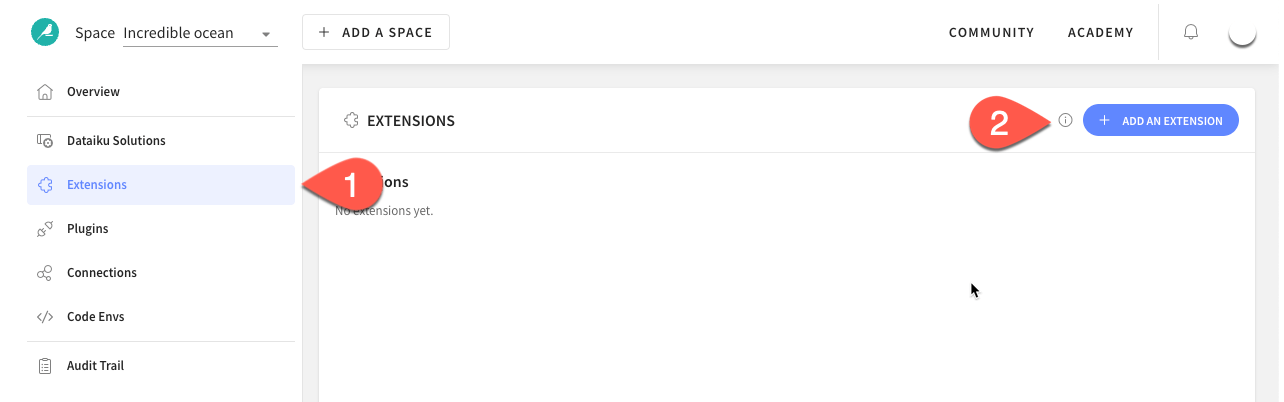
Task: Click the Plugins plug icon
Action: coord(44,229)
